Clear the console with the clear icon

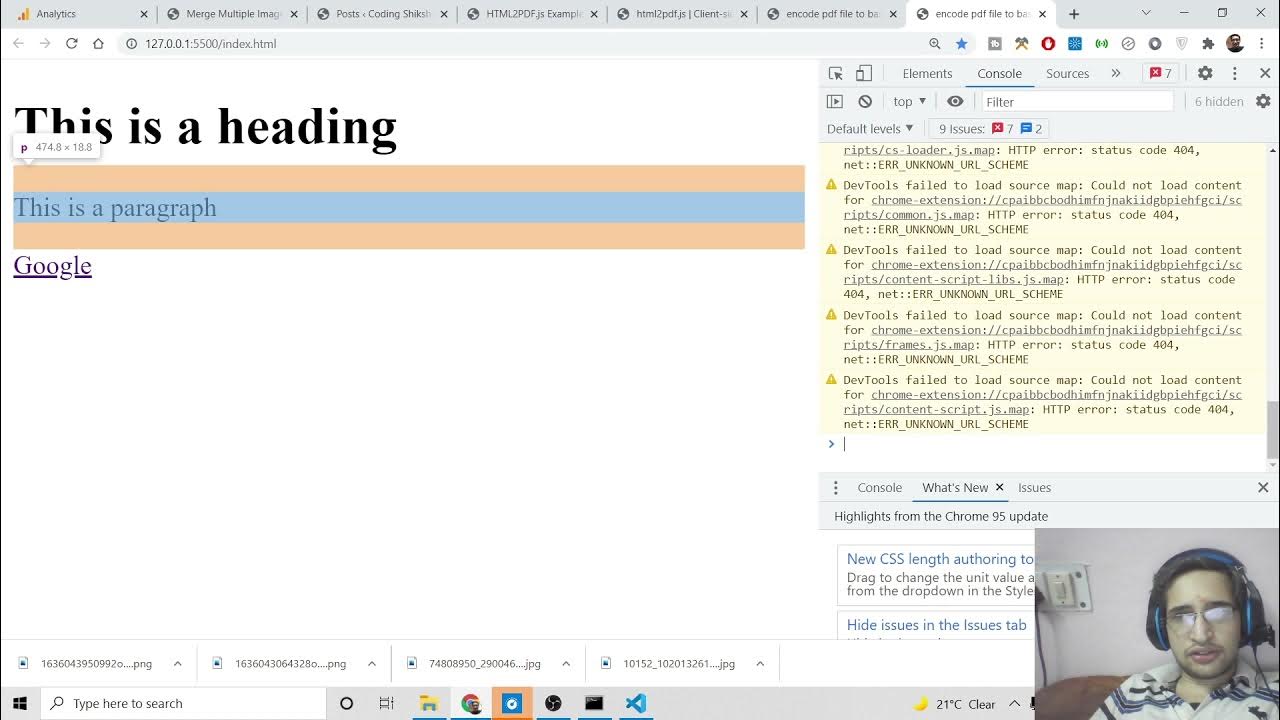pos(865,101)
